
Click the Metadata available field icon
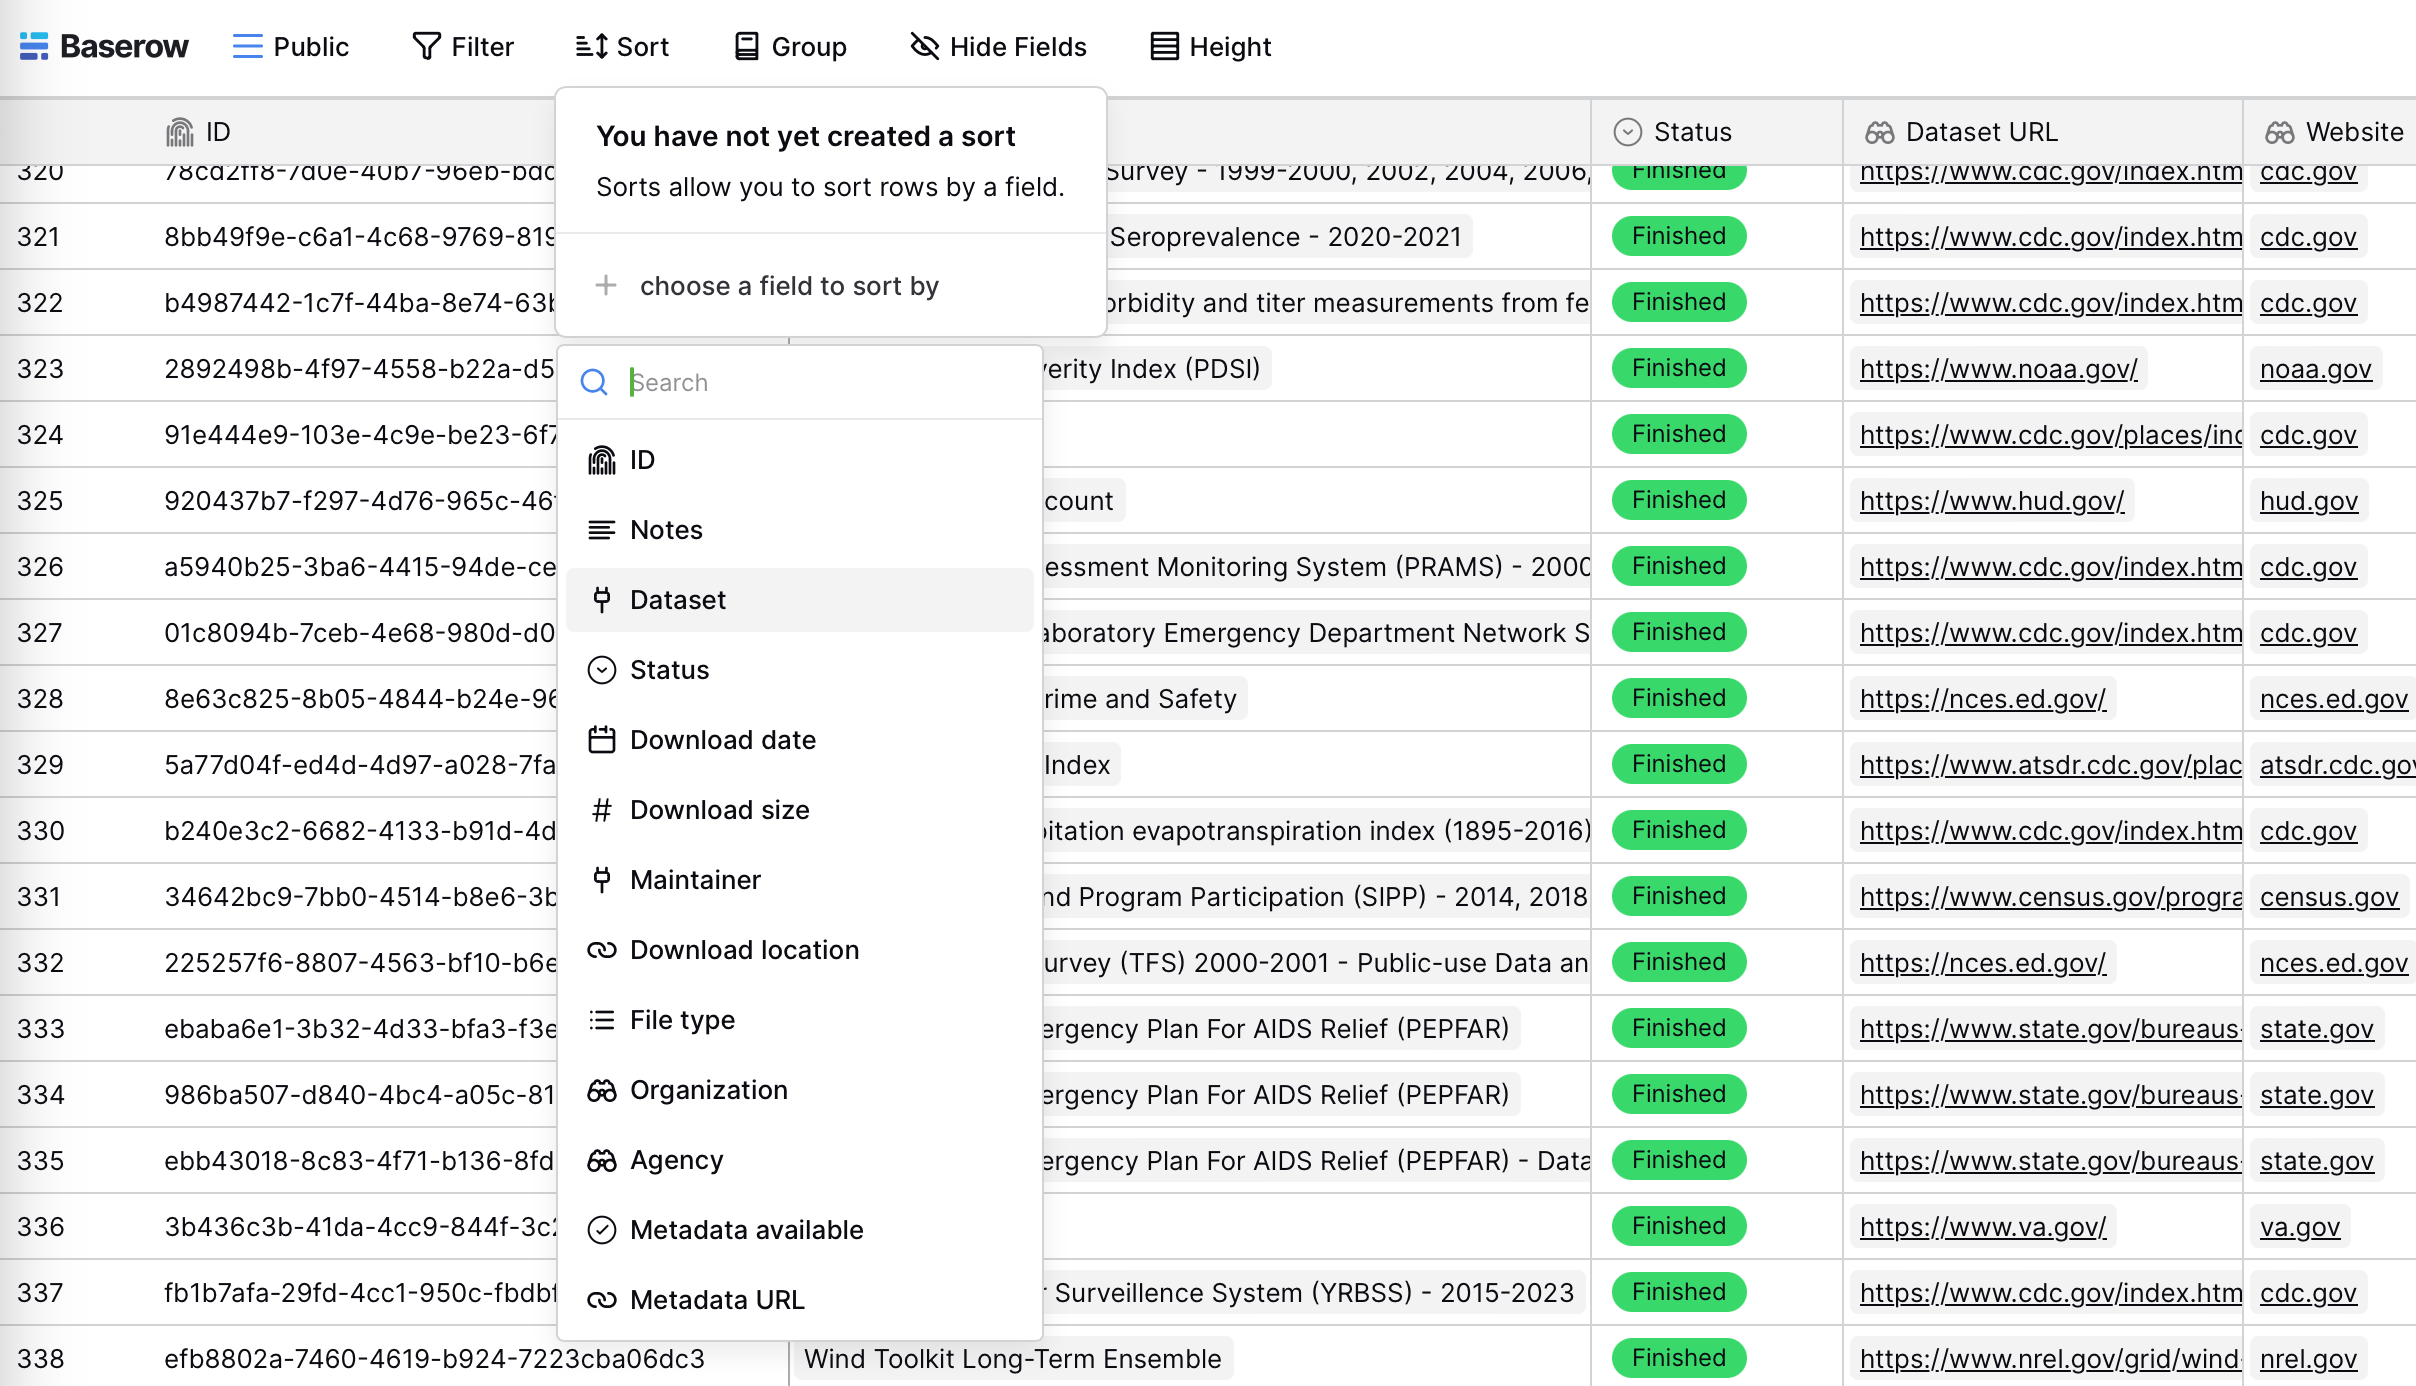pos(601,1228)
